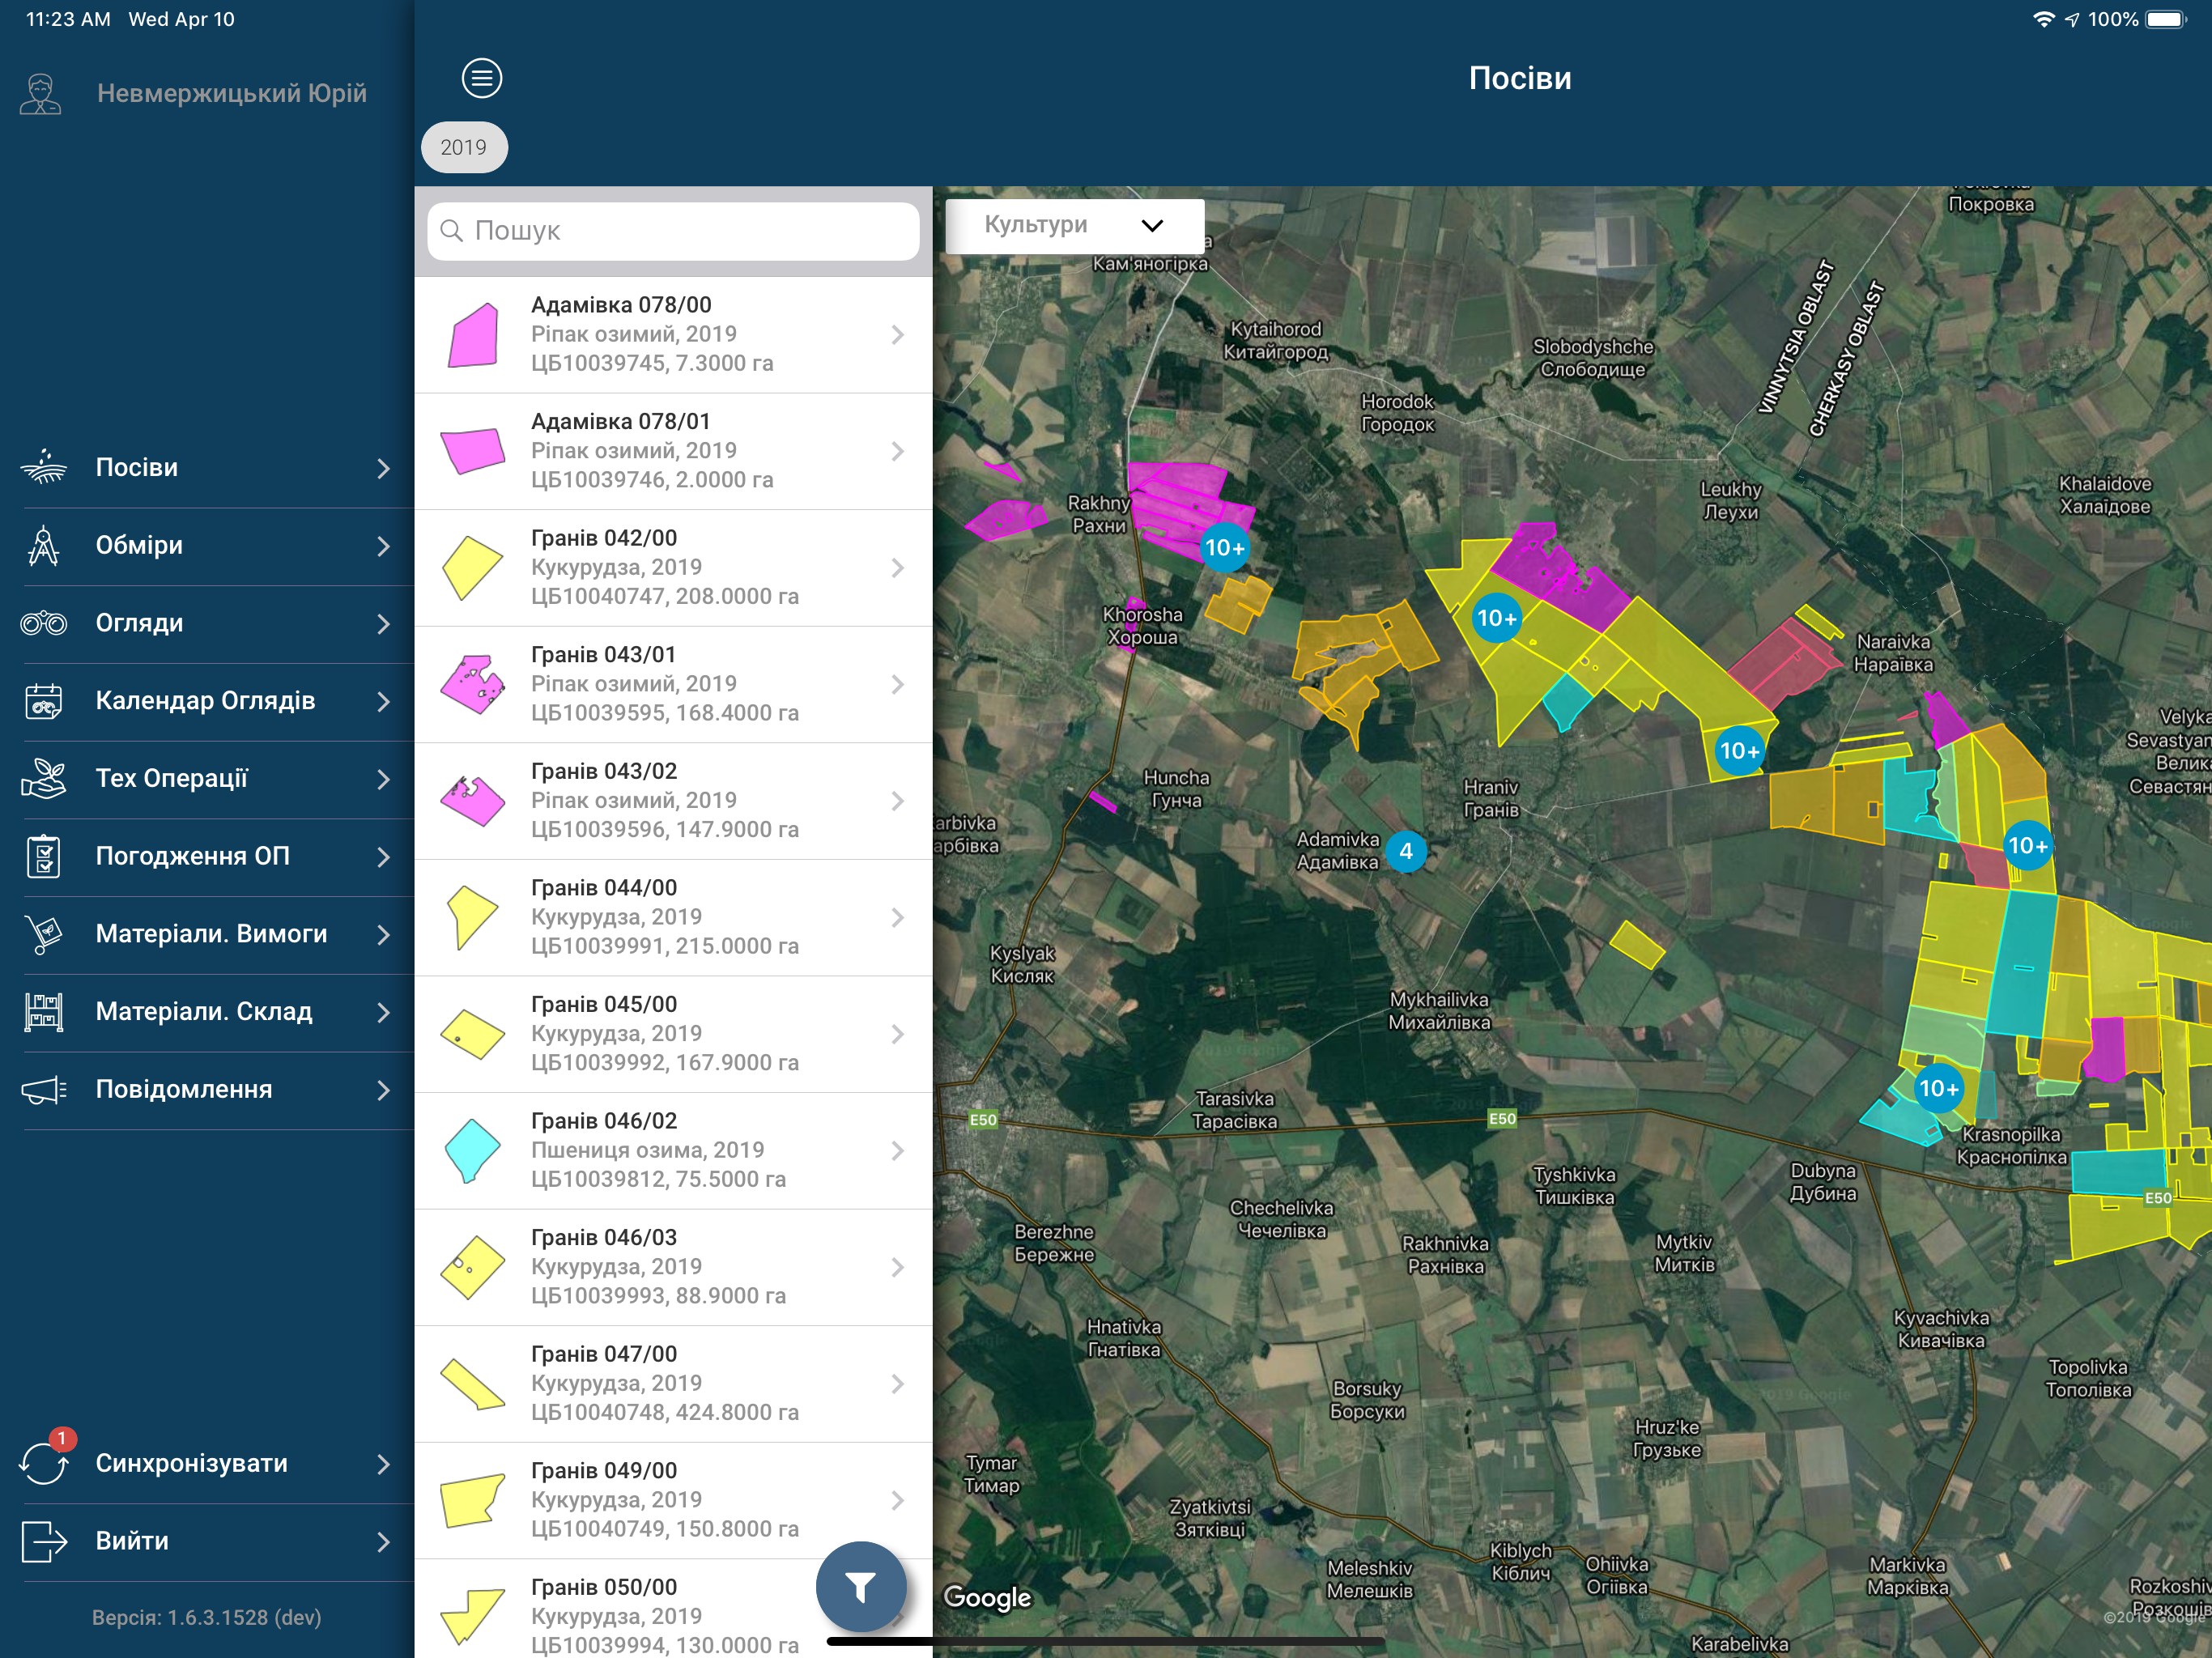Expand the Гранів 043/01 row chevron
The image size is (2212, 1658).
897,684
